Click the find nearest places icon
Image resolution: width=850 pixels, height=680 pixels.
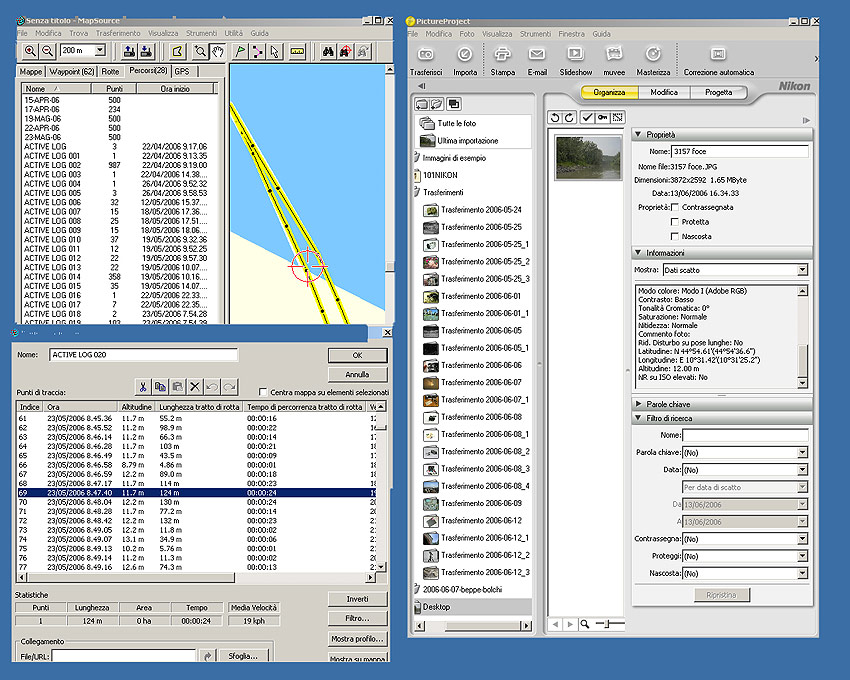pos(345,52)
